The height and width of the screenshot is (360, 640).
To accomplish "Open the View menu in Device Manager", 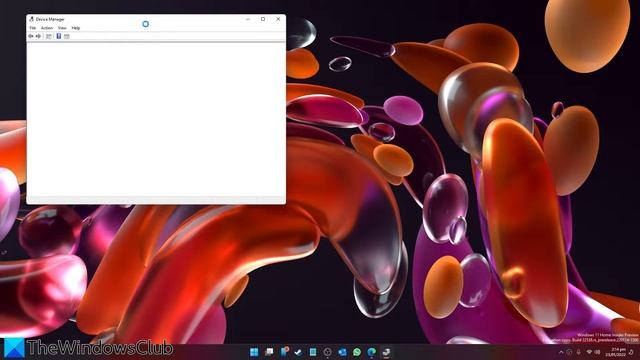I will coord(62,28).
